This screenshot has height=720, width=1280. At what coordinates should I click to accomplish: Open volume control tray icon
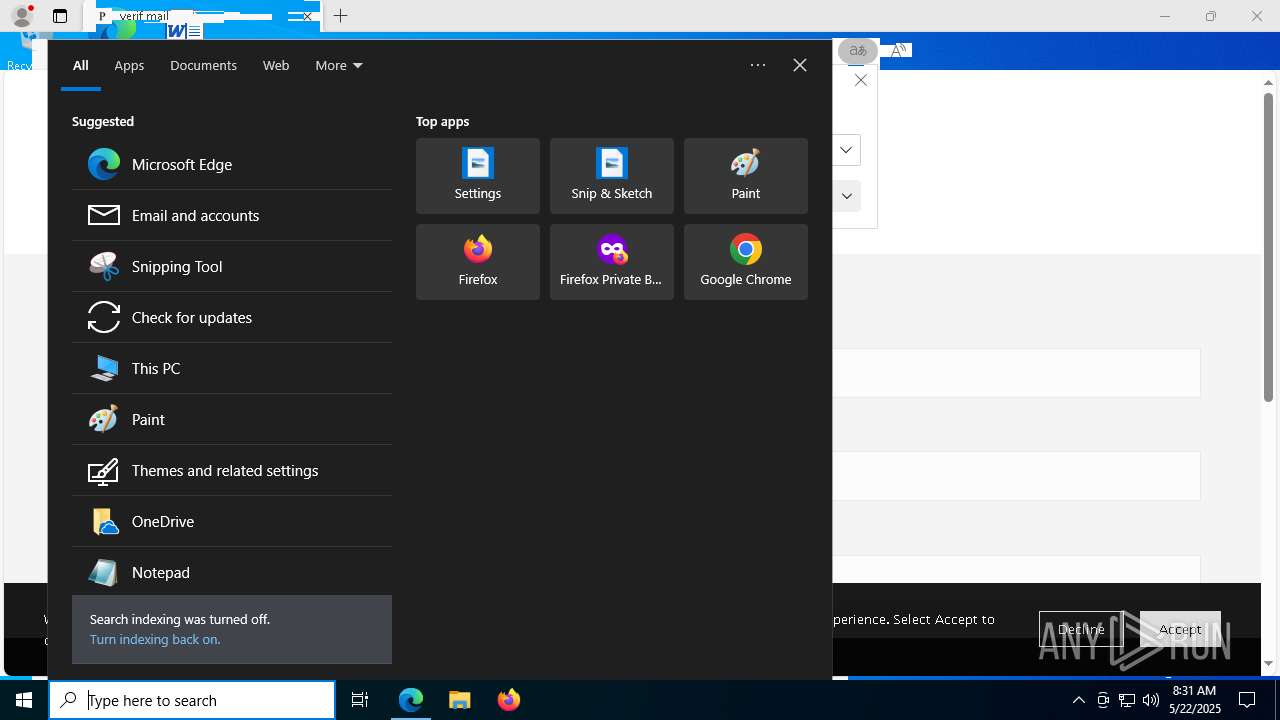(1151, 700)
